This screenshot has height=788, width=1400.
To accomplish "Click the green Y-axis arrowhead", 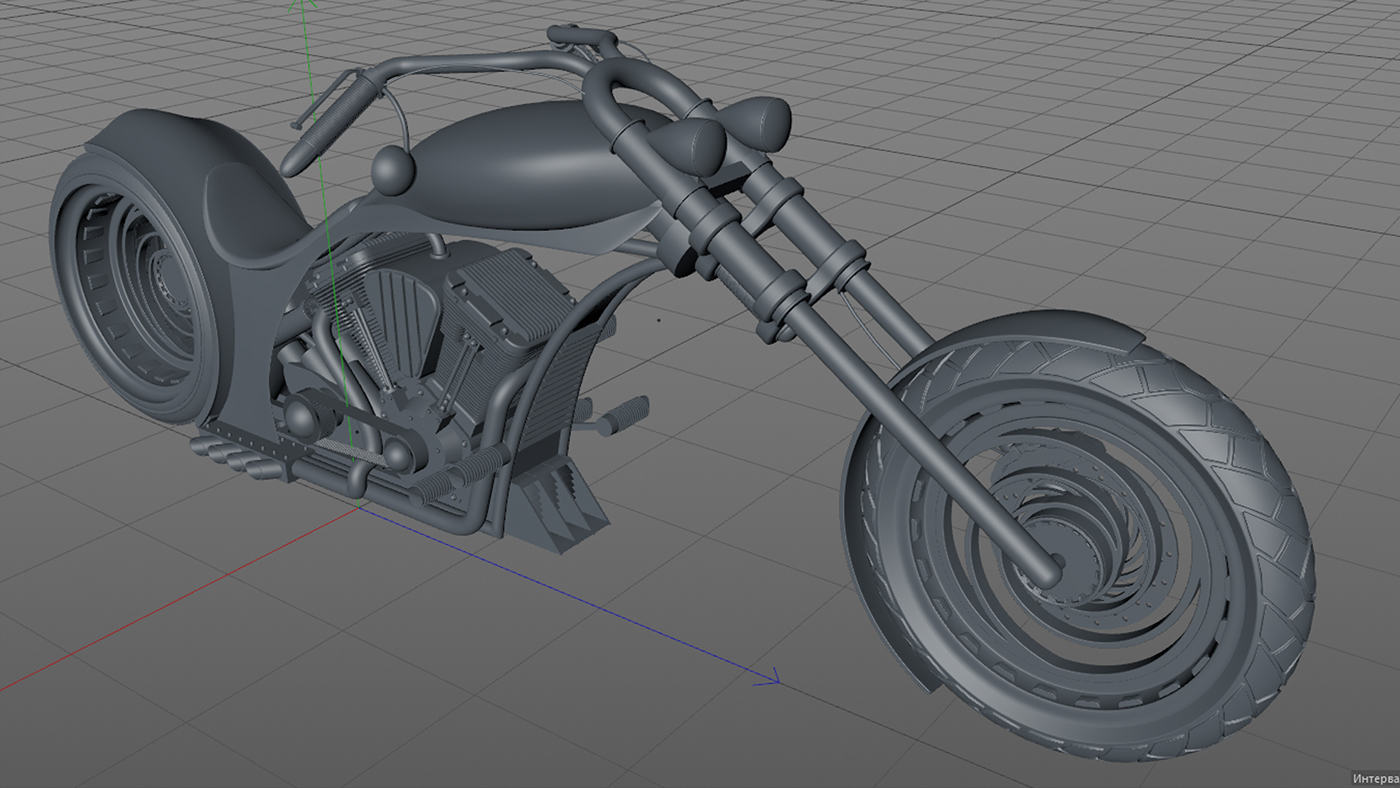I will 303,7.
